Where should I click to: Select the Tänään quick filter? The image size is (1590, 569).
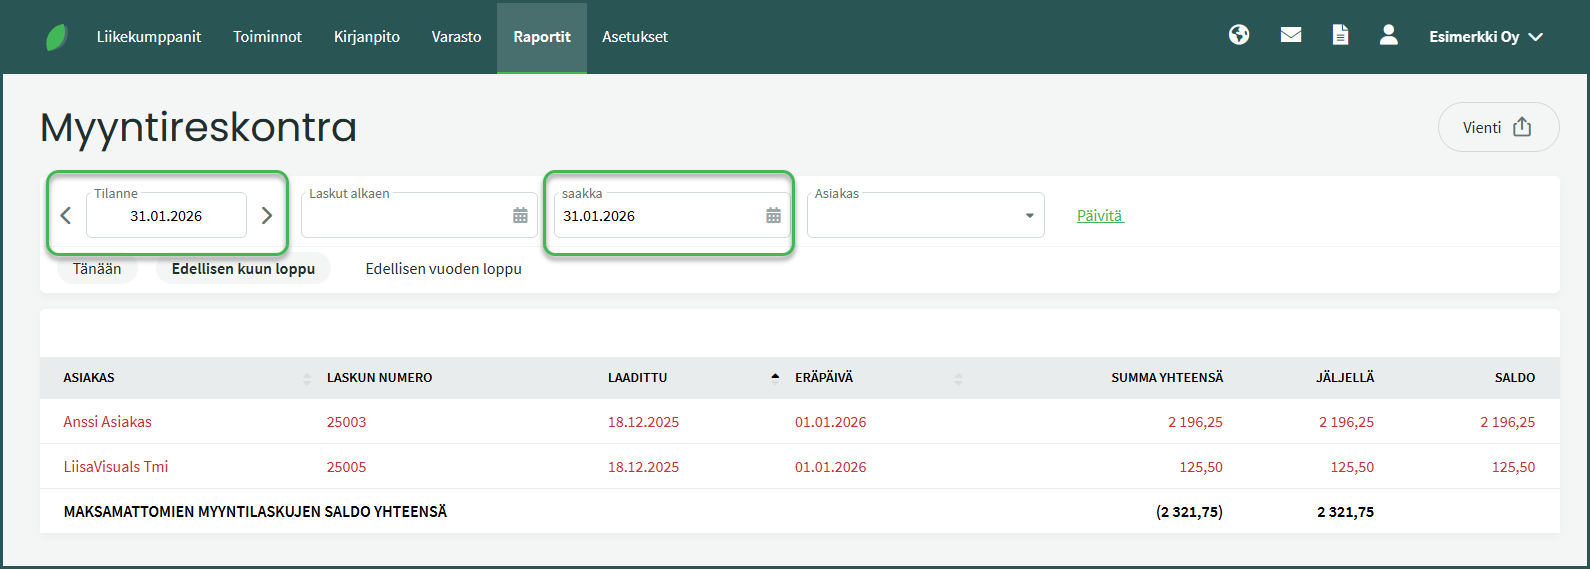pos(97,269)
